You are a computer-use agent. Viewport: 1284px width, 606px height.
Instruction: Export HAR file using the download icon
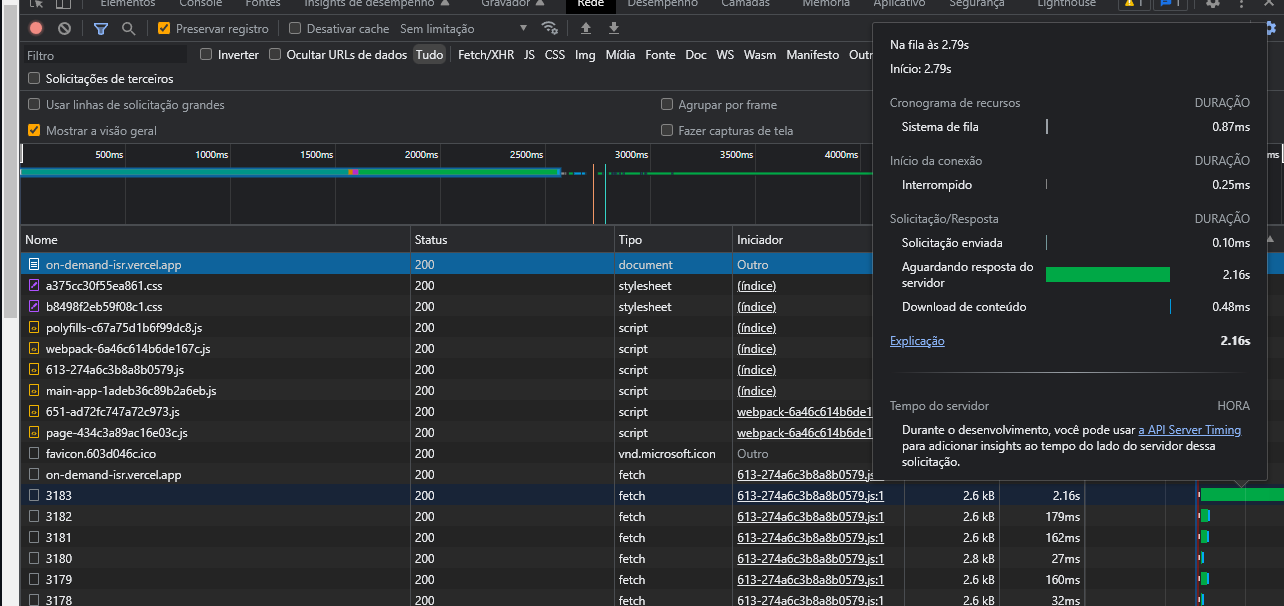pos(612,28)
